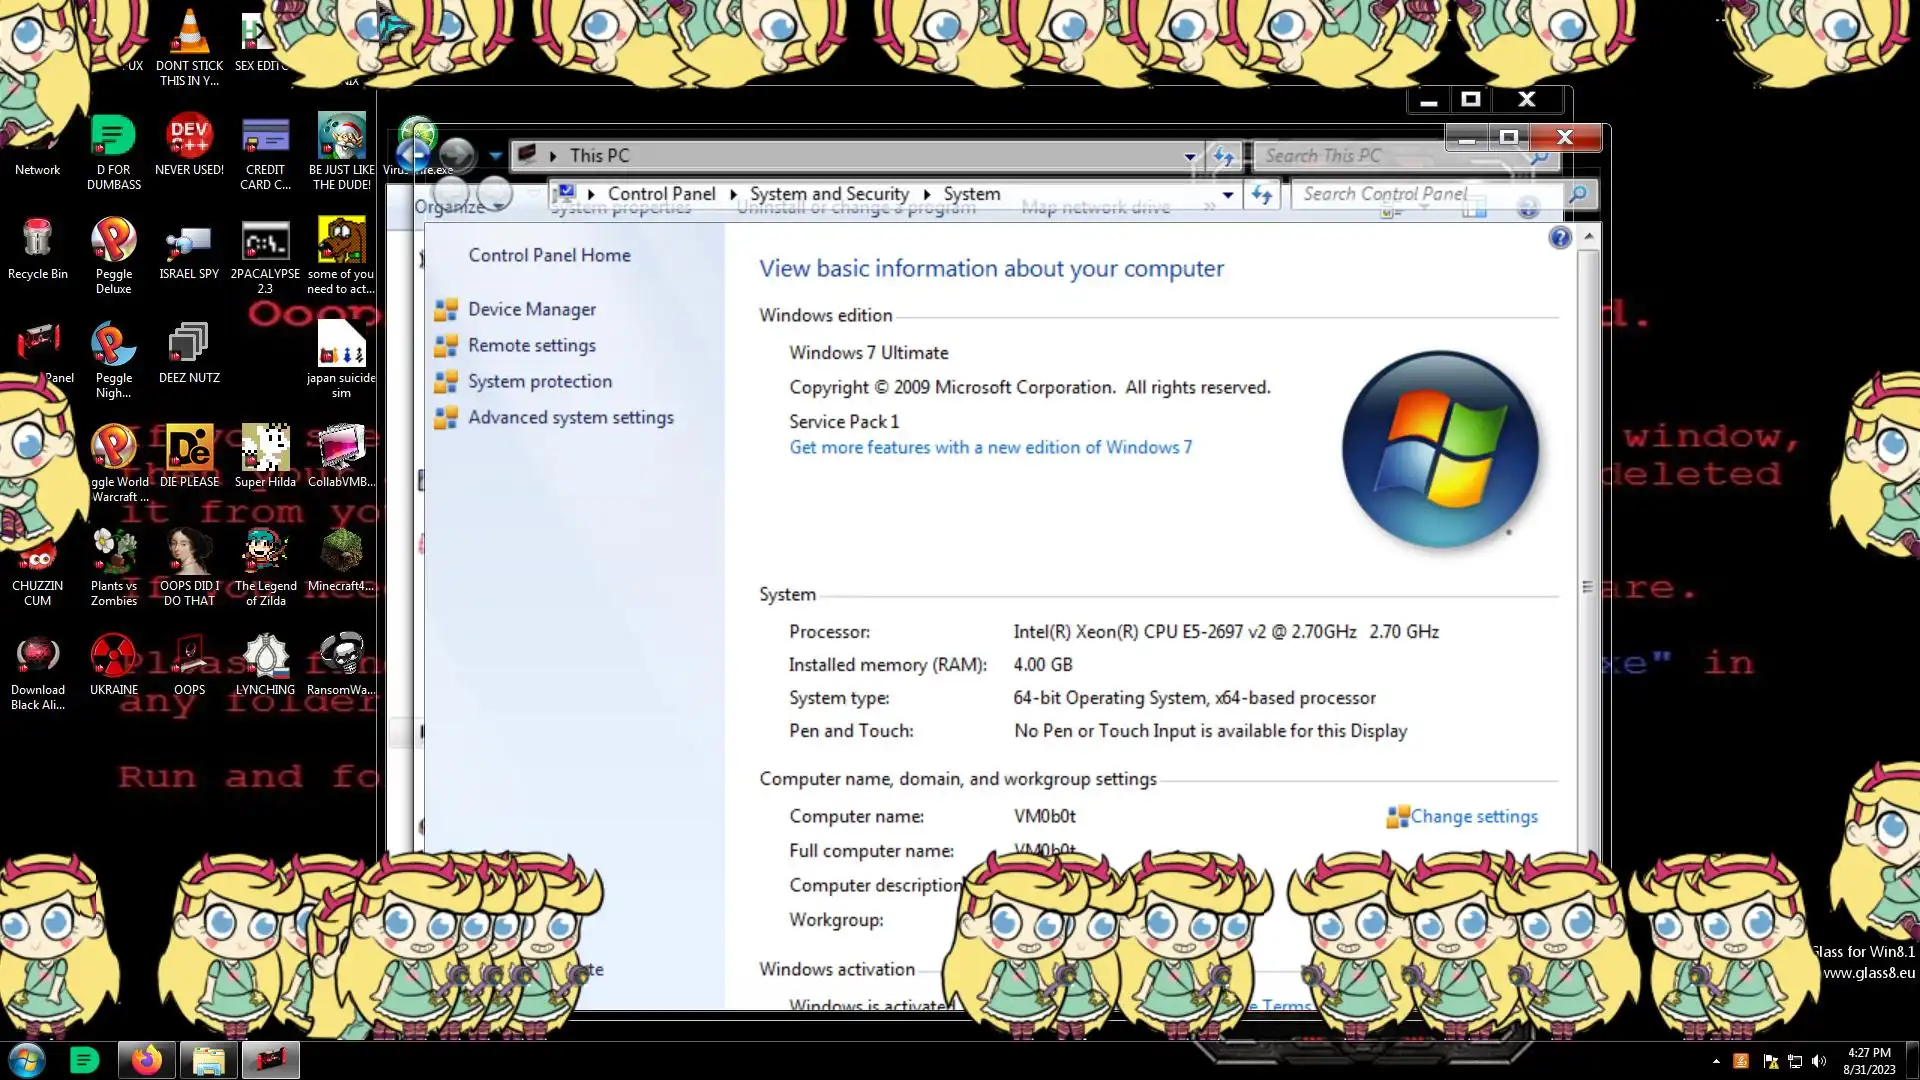Click the Start button orb
Screen dimensions: 1920x1080
tap(27, 1060)
